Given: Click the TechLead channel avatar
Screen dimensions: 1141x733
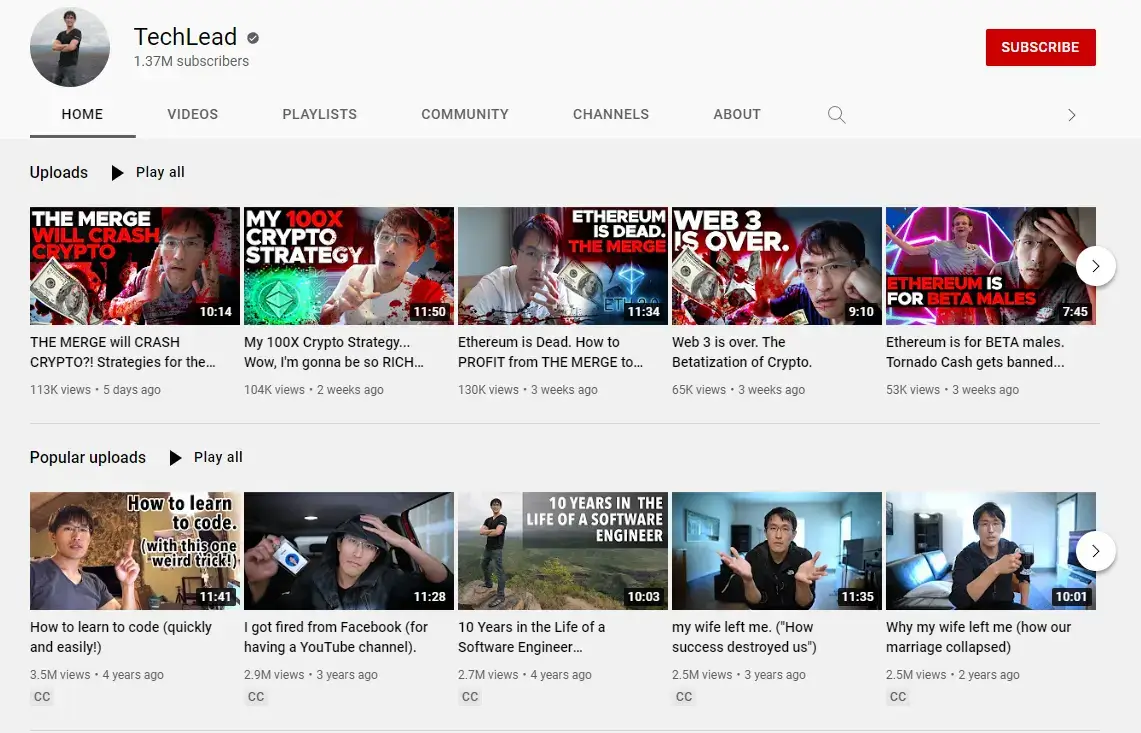Looking at the screenshot, I should pos(69,47).
